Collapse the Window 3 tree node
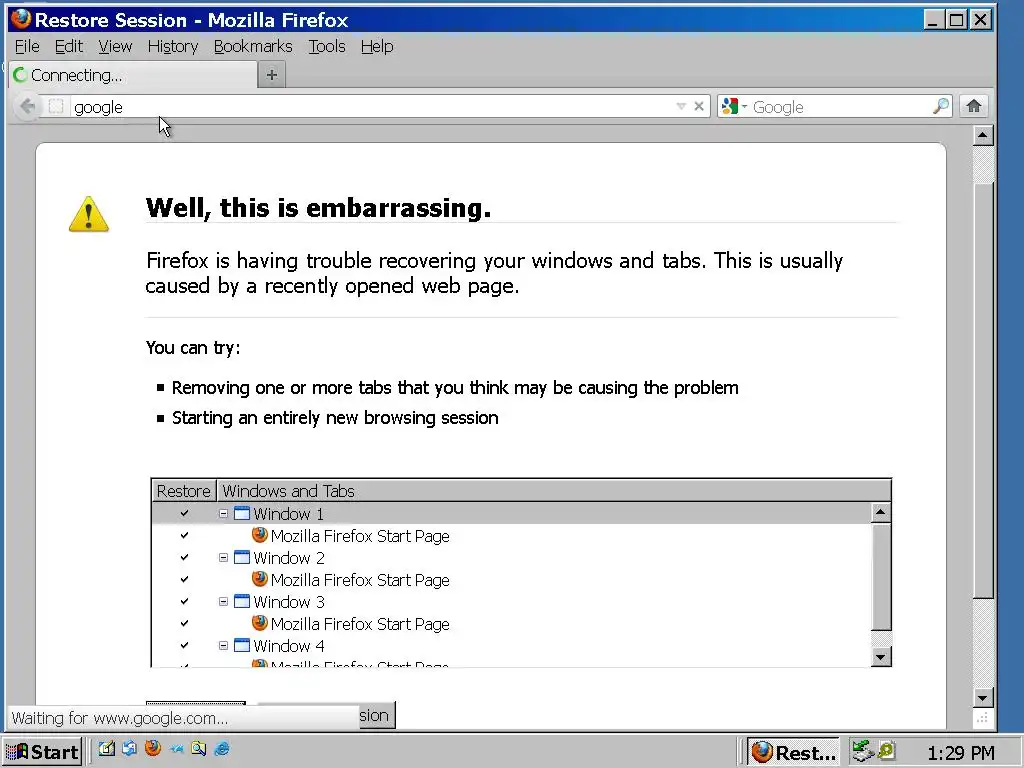The height and width of the screenshot is (768, 1024). tap(223, 601)
